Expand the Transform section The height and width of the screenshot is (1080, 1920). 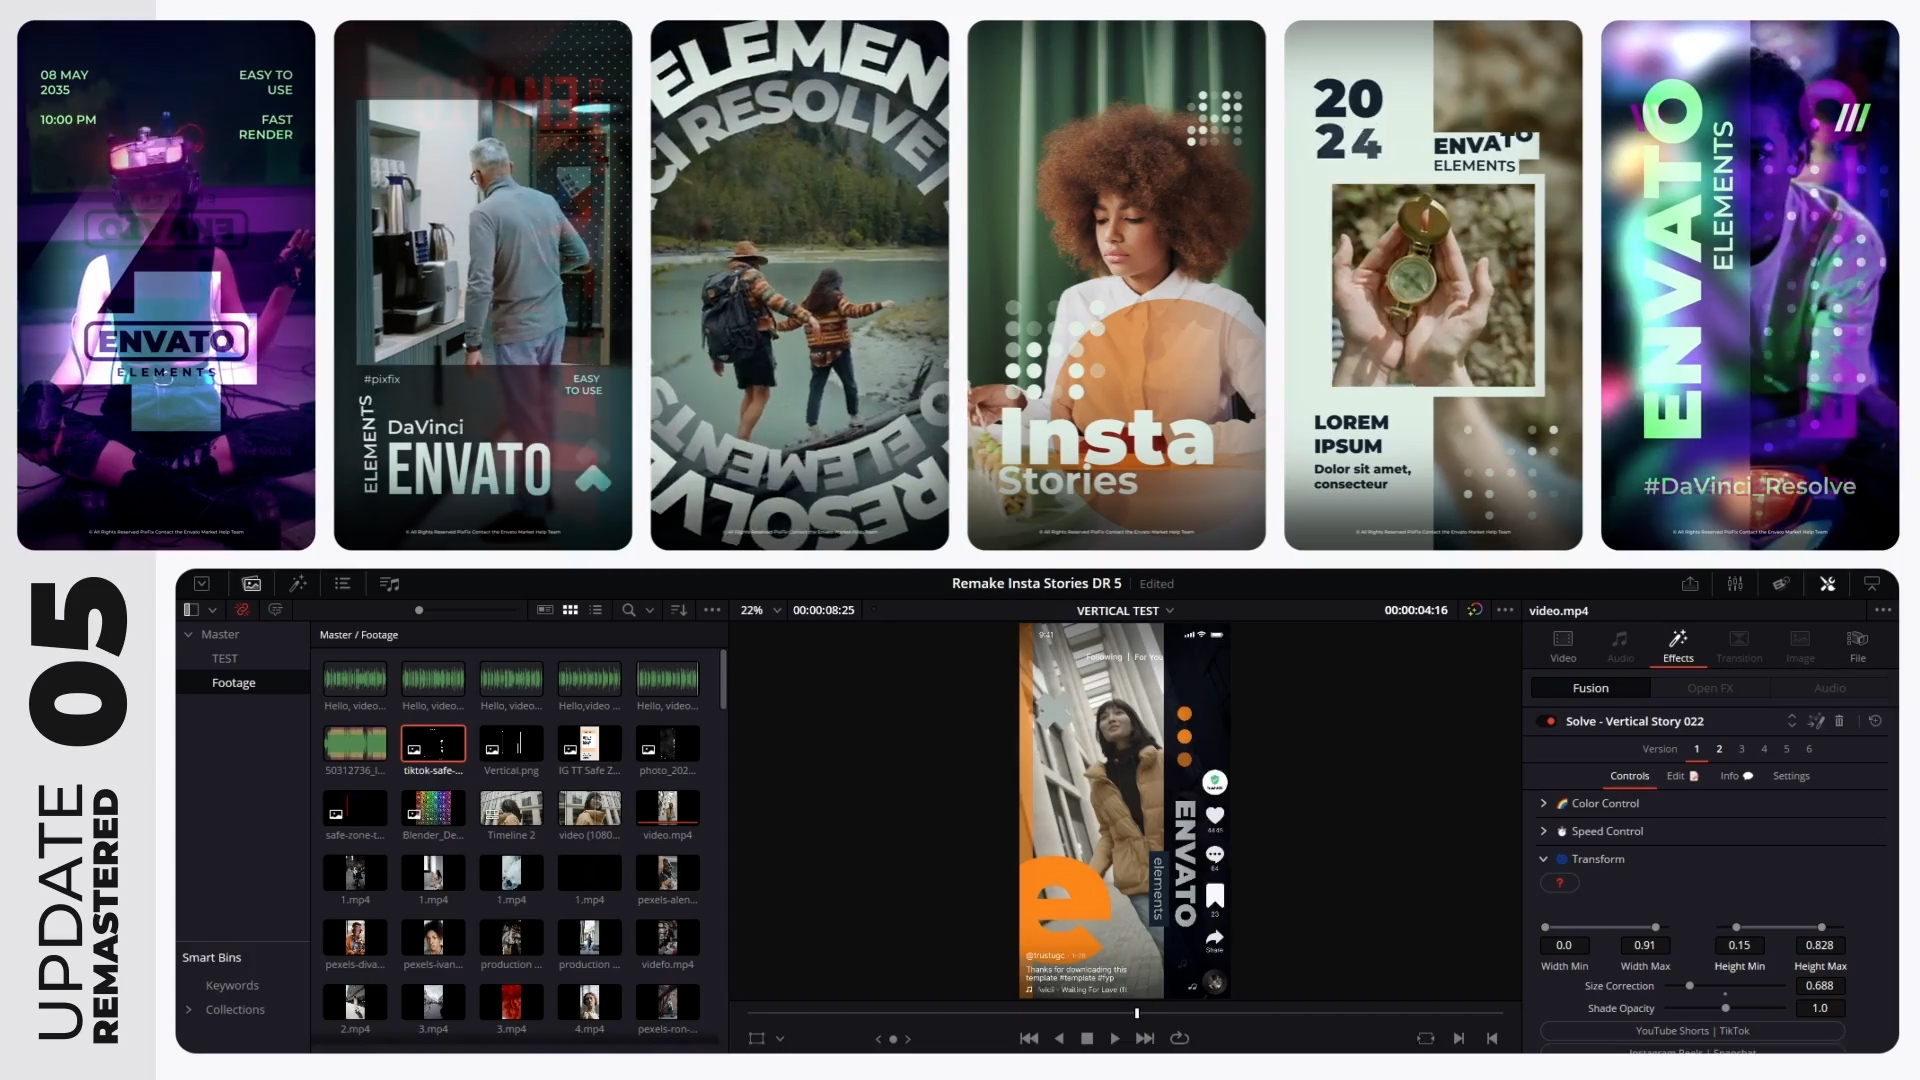click(1543, 858)
